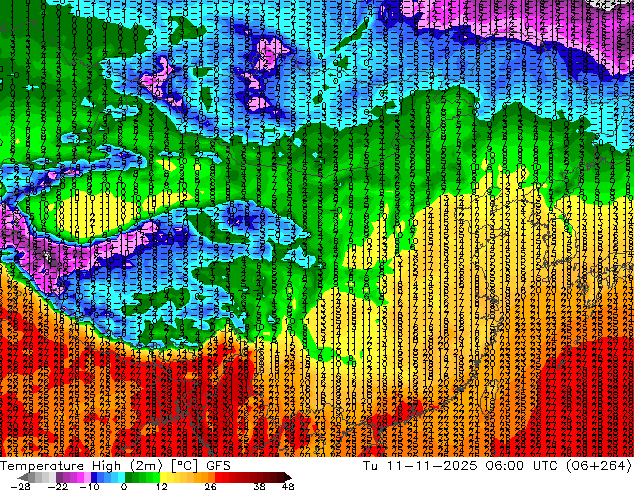The height and width of the screenshot is (490, 634).
Task: Click the gray arrow at legend's cold end
Action: pyautogui.click(x=22, y=477)
